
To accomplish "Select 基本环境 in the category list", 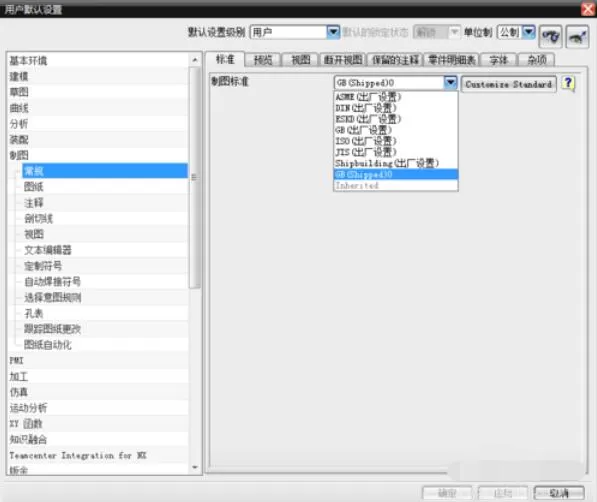I will [98, 61].
